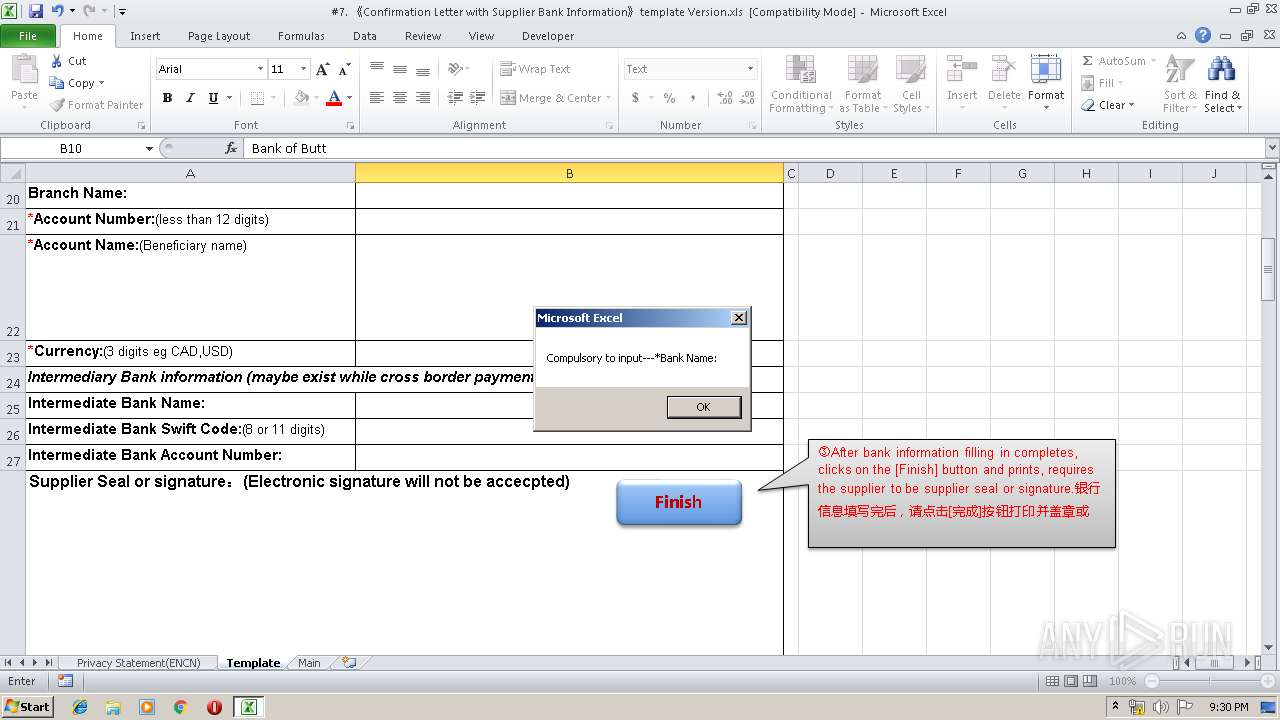The width and height of the screenshot is (1280, 720).
Task: Expand the AutoSum dropdown arrow
Action: 1153,61
